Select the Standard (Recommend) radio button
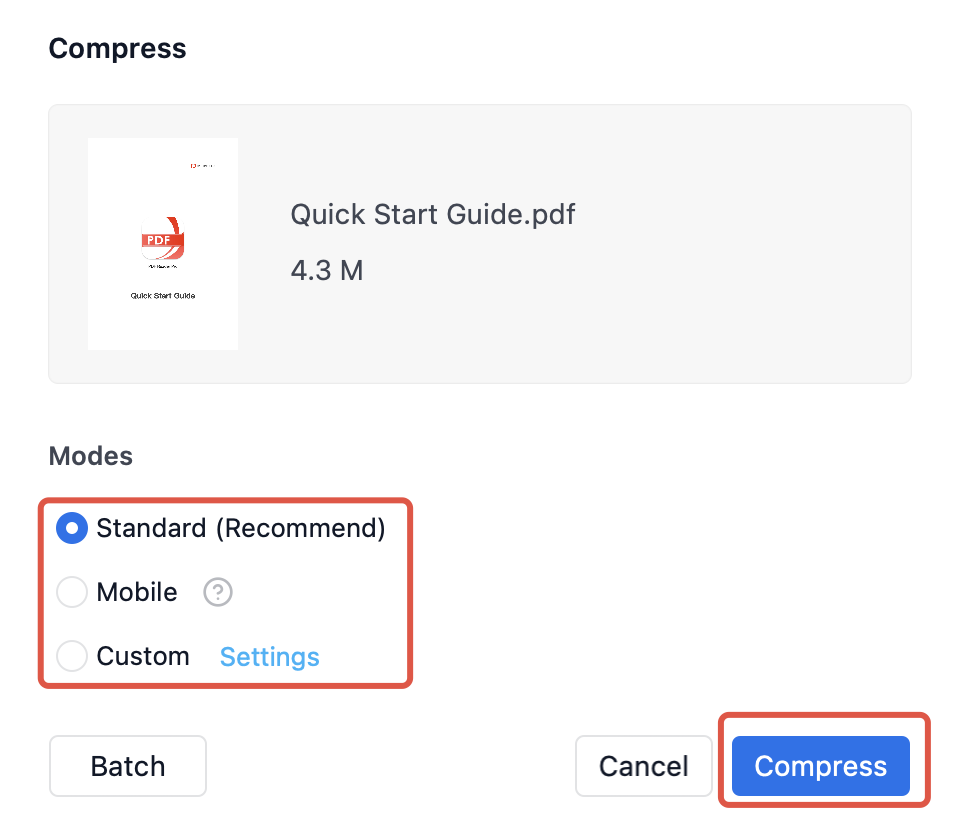This screenshot has width=960, height=830. tap(72, 528)
